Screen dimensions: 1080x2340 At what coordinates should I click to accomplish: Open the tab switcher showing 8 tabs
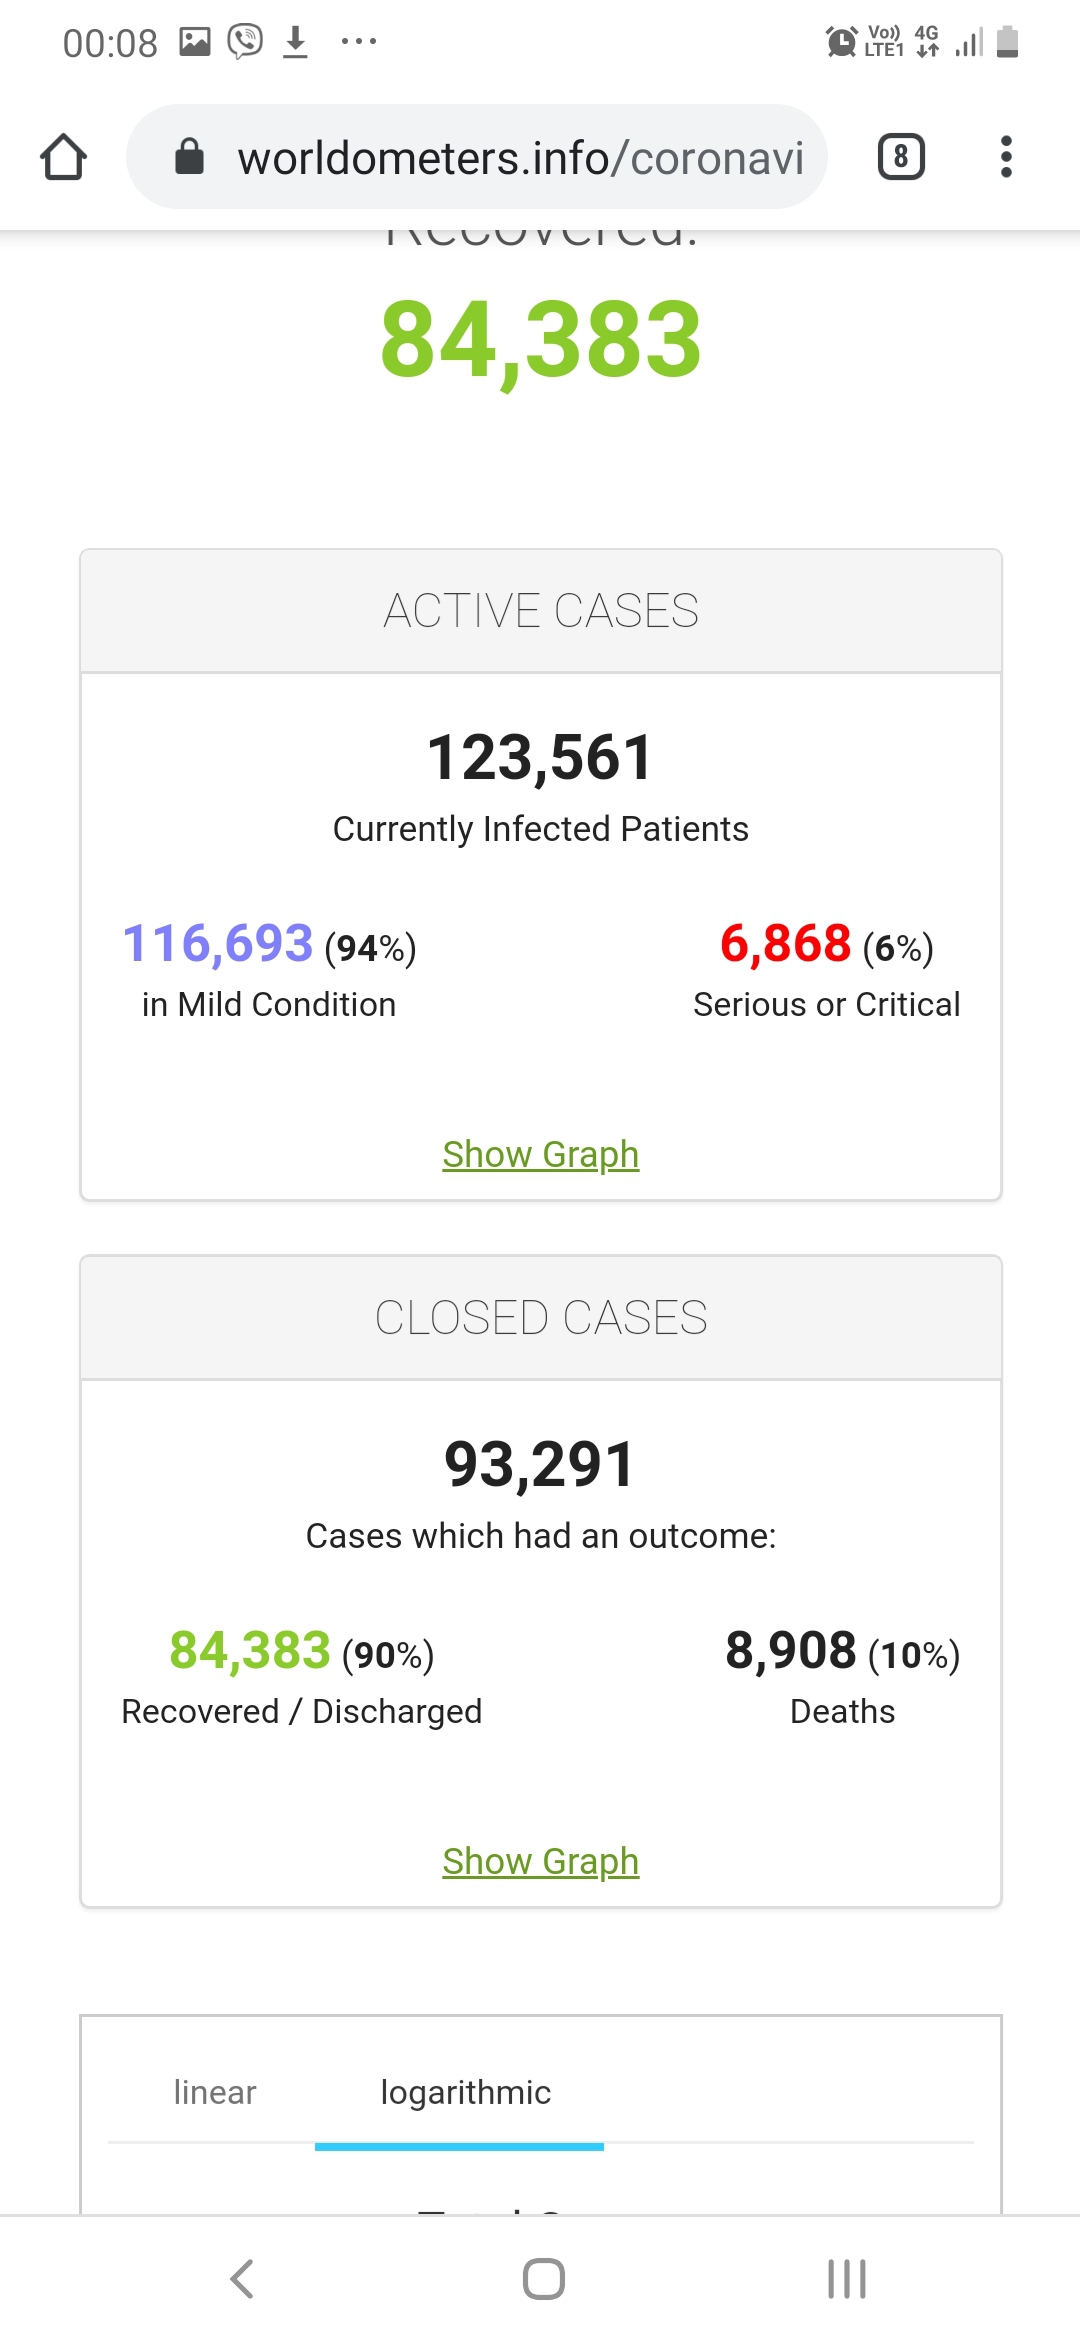coord(901,157)
